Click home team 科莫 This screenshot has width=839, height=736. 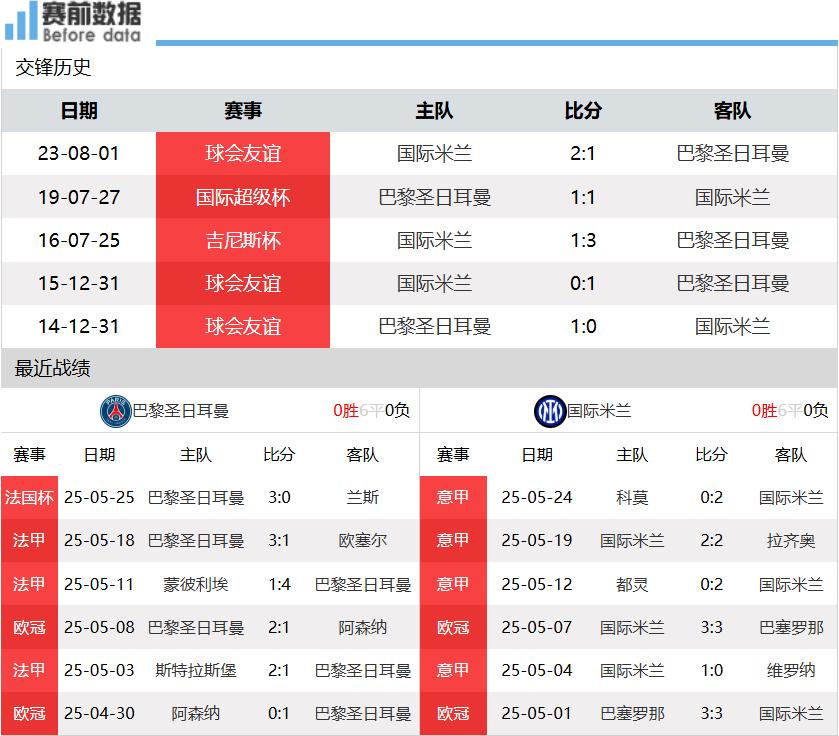pos(632,497)
